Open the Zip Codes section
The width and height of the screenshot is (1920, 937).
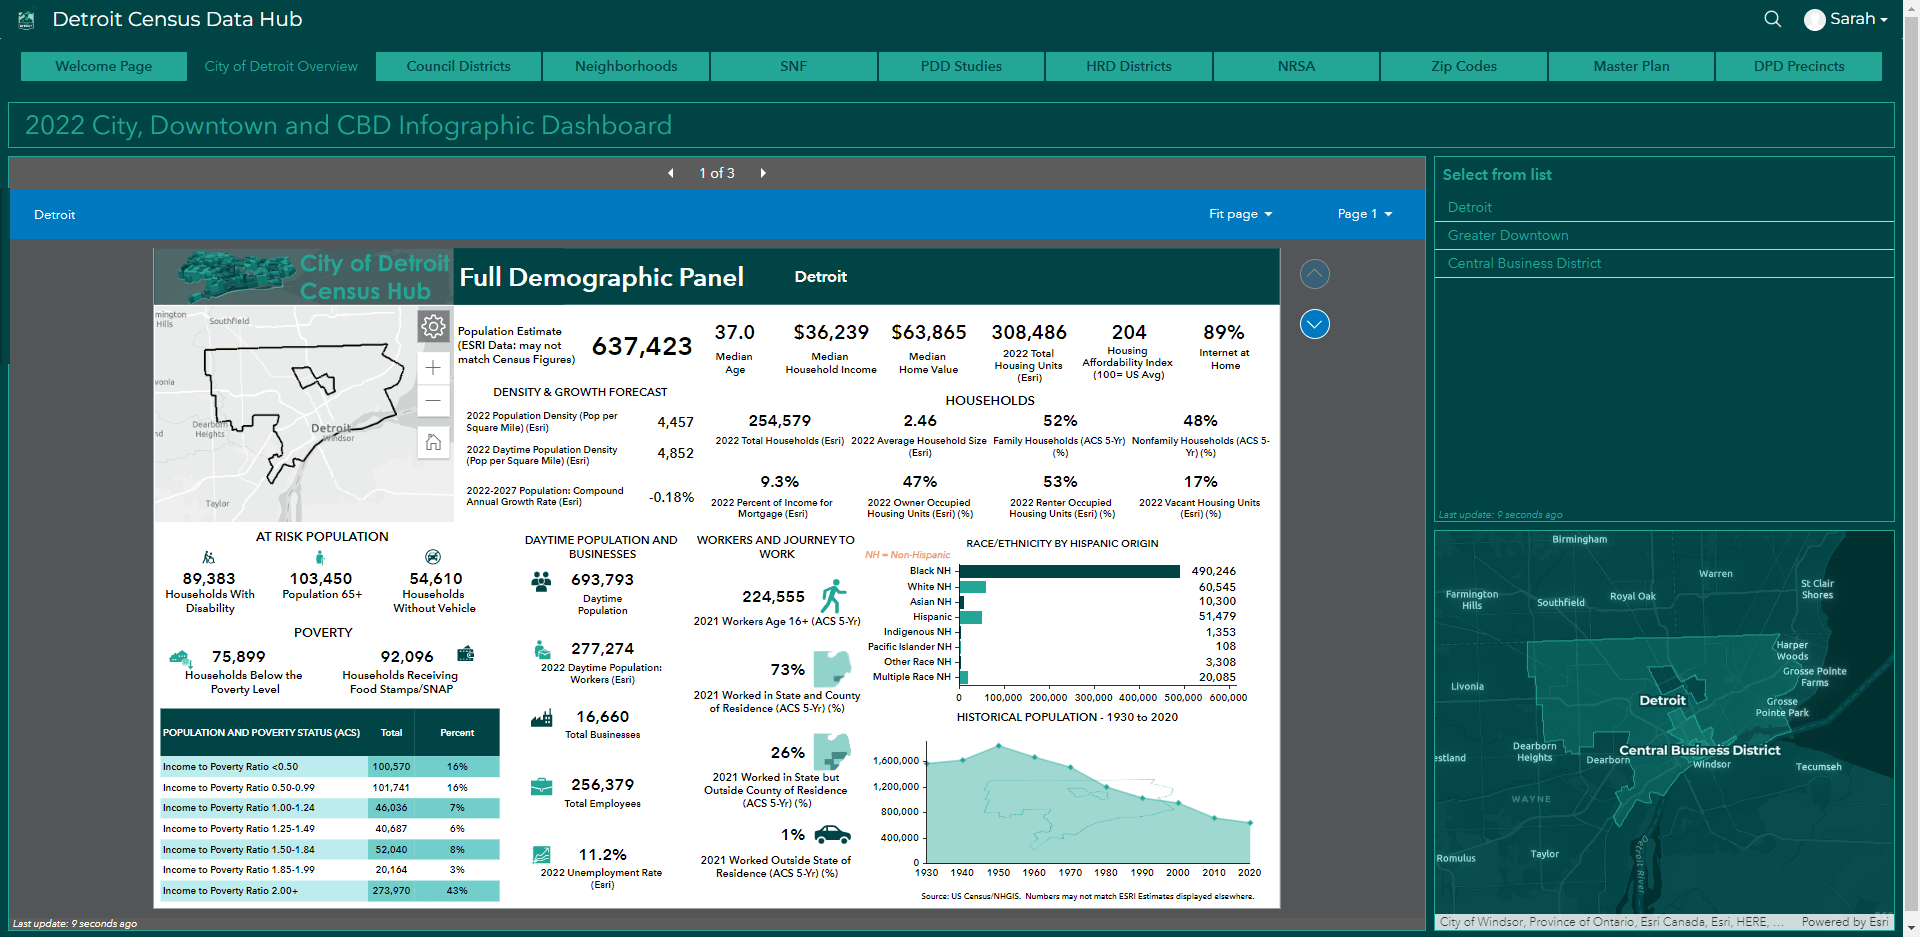1463,66
